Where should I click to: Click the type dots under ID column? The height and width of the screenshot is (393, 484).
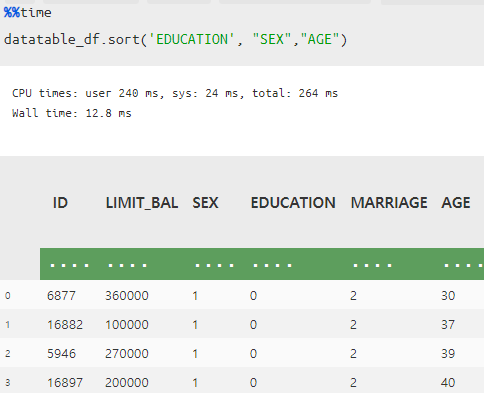coord(69,266)
